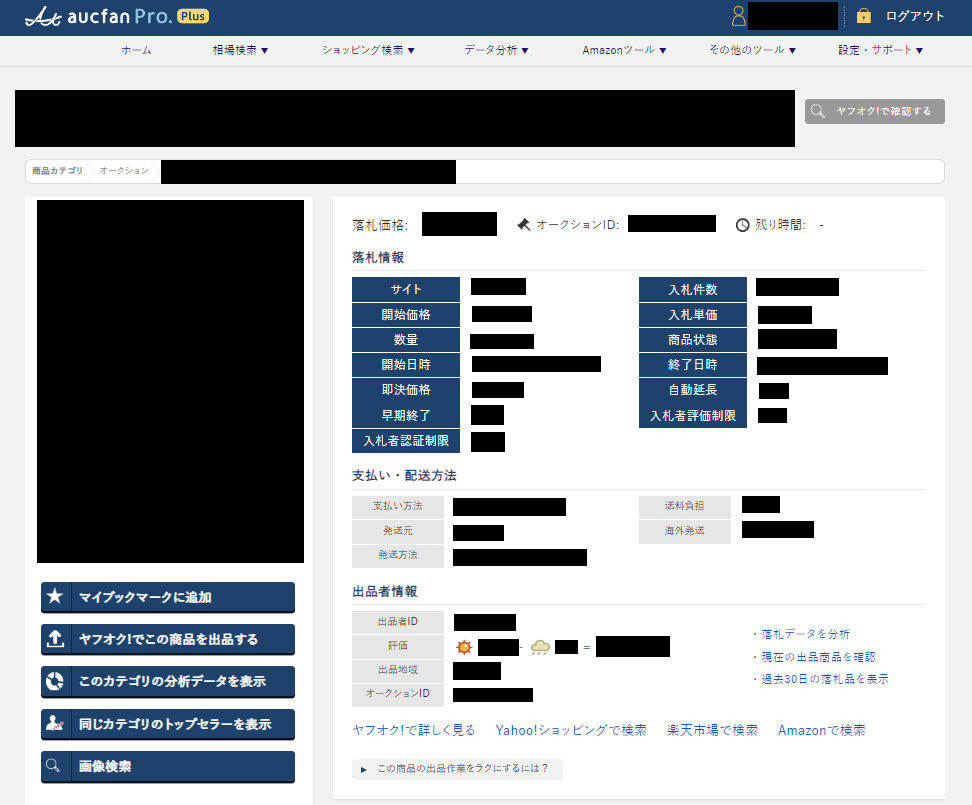Image resolution: width=972 pixels, height=805 pixels.
Task: Click このカテゴリの分析データを表示 button
Action: click(x=168, y=681)
